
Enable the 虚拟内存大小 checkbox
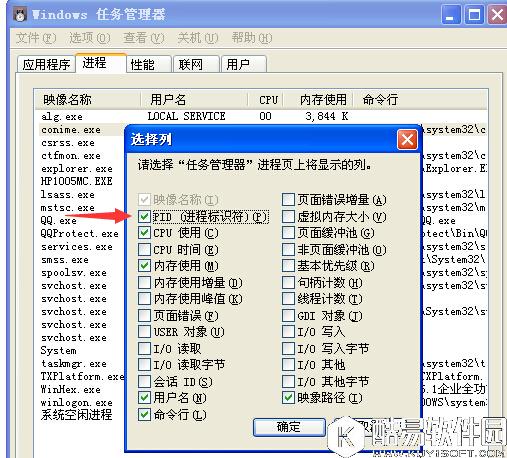tap(288, 217)
